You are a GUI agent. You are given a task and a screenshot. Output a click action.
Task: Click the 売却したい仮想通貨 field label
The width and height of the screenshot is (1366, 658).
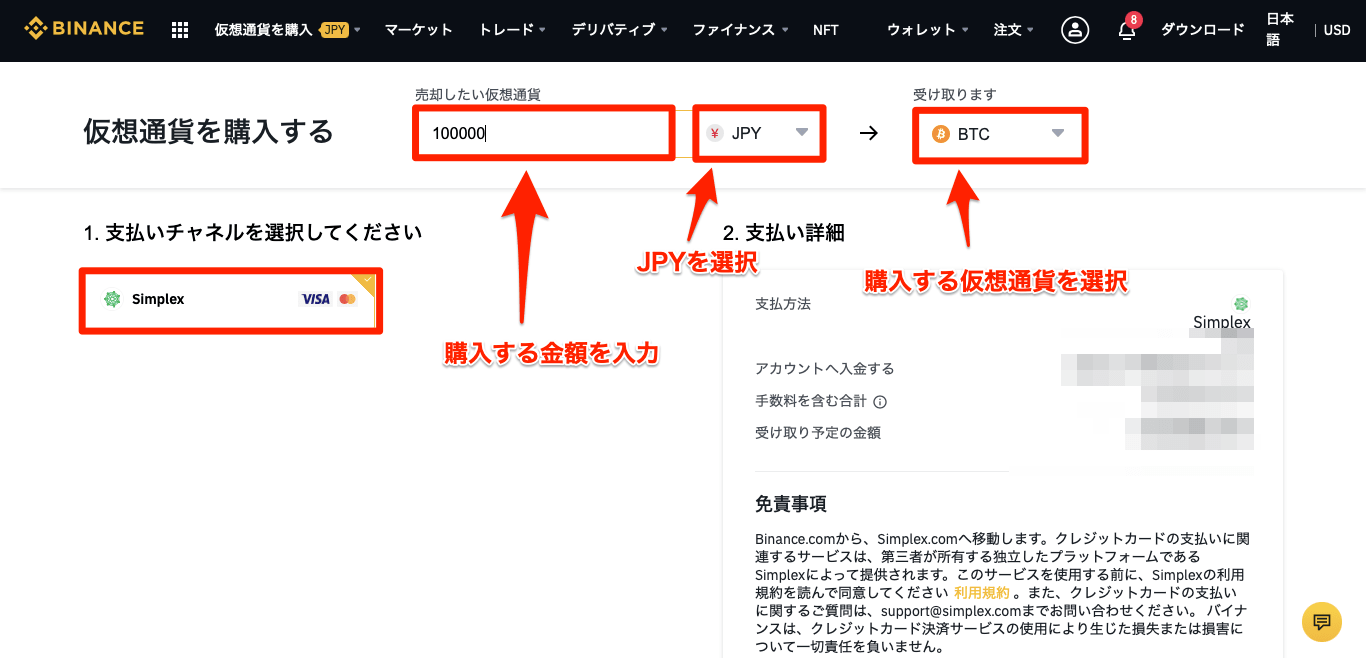[x=478, y=94]
